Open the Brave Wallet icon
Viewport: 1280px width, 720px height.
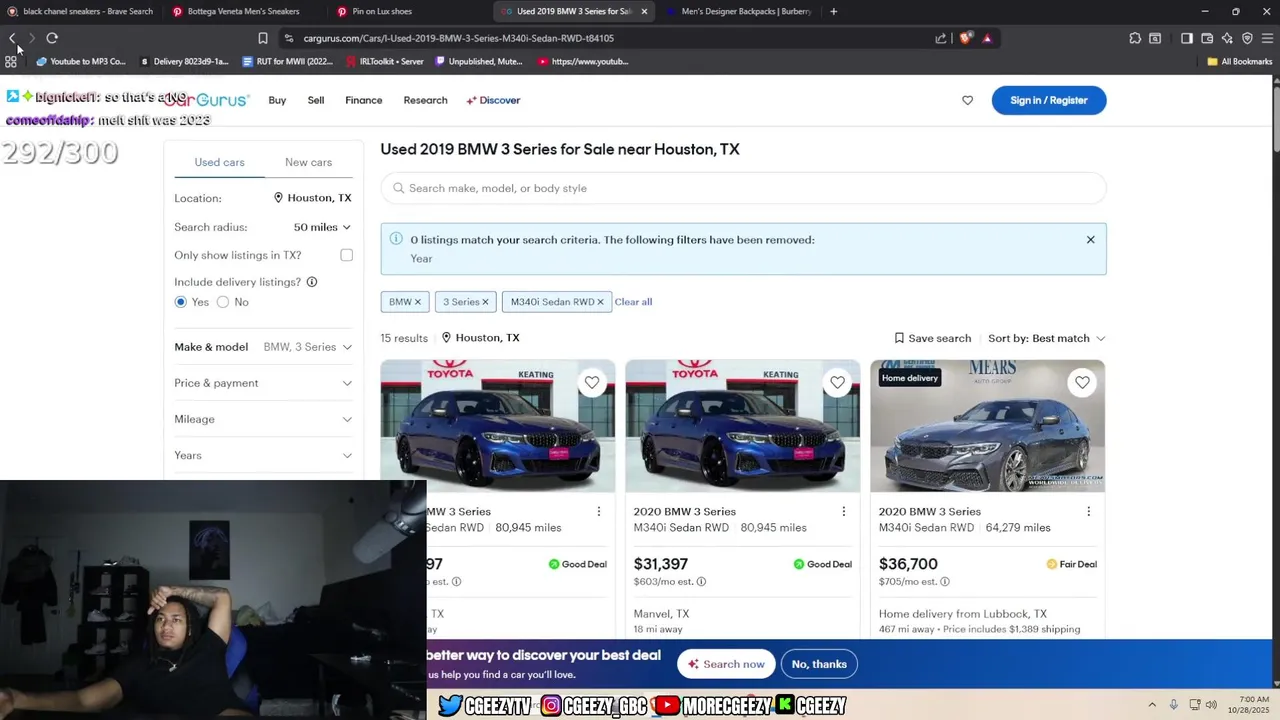point(1207,38)
